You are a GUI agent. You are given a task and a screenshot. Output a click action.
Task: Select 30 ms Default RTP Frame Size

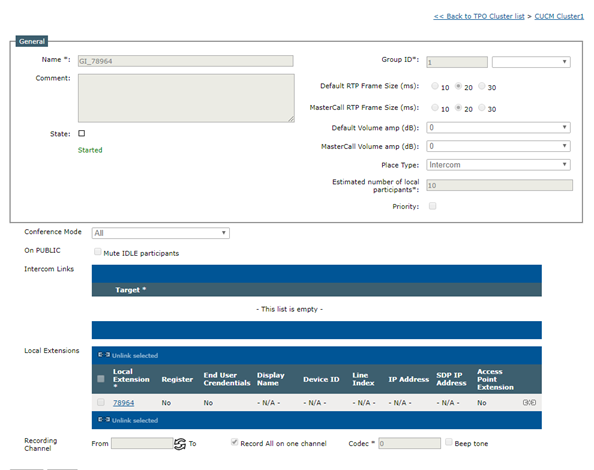coord(481,86)
